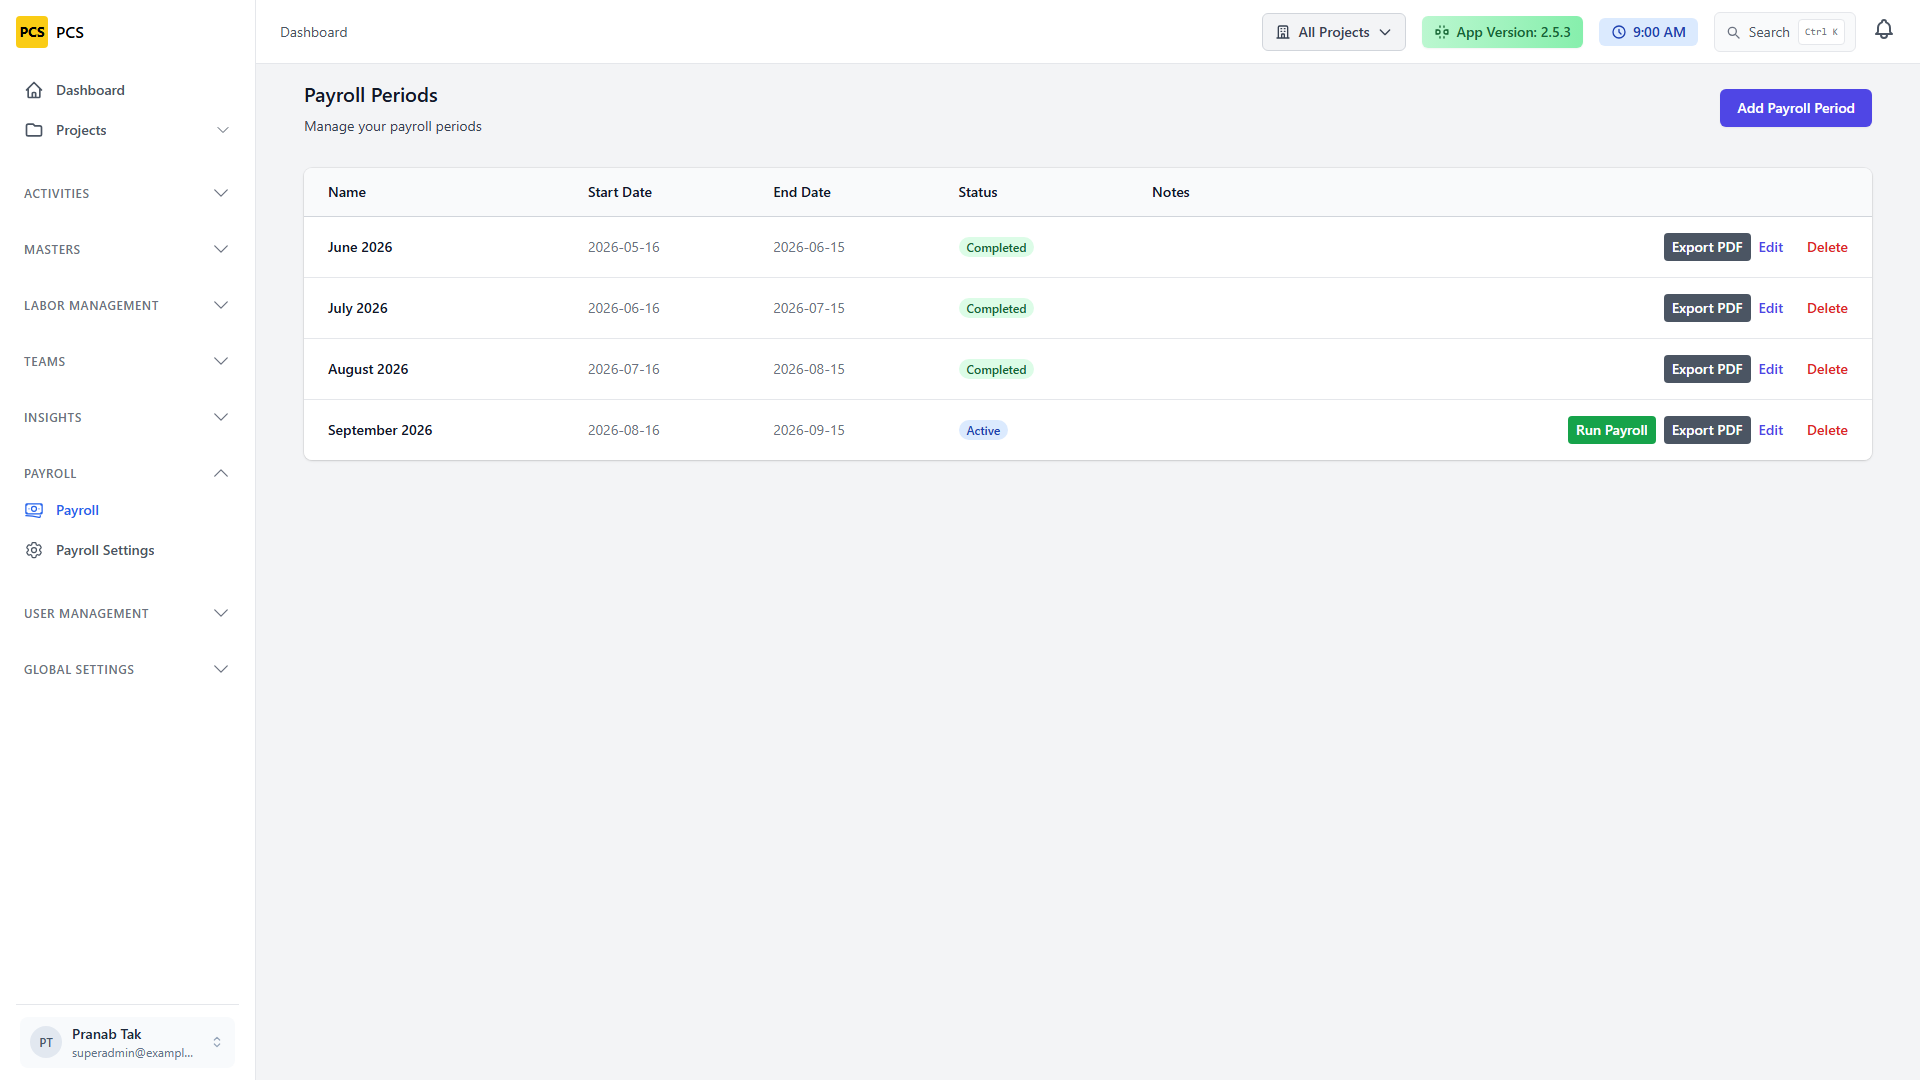Delete the July 2026 period
1920x1080 pixels.
coord(1826,308)
